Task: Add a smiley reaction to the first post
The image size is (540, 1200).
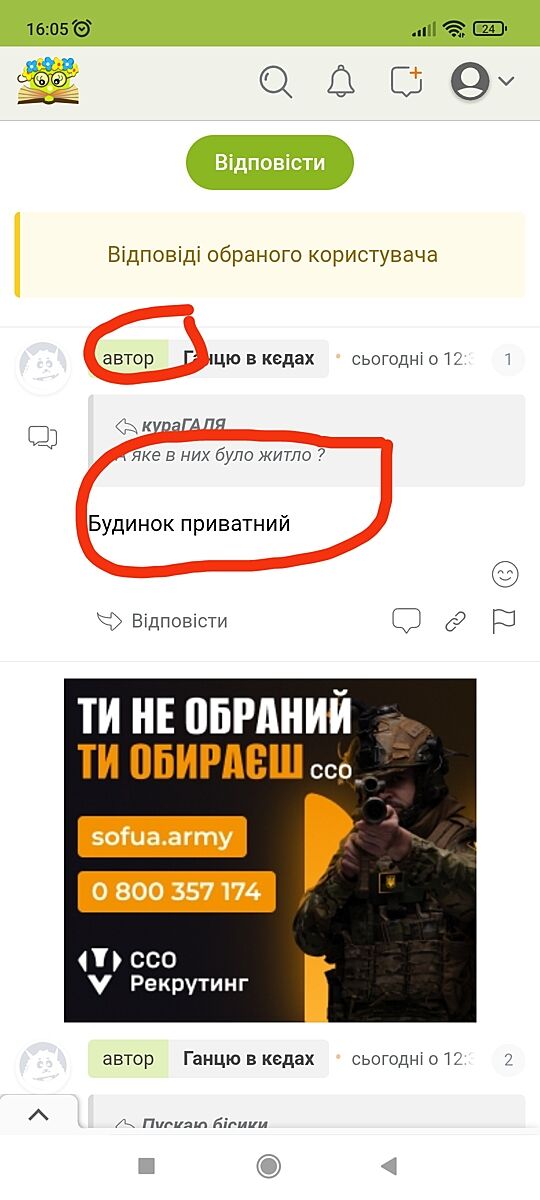Action: coord(506,574)
